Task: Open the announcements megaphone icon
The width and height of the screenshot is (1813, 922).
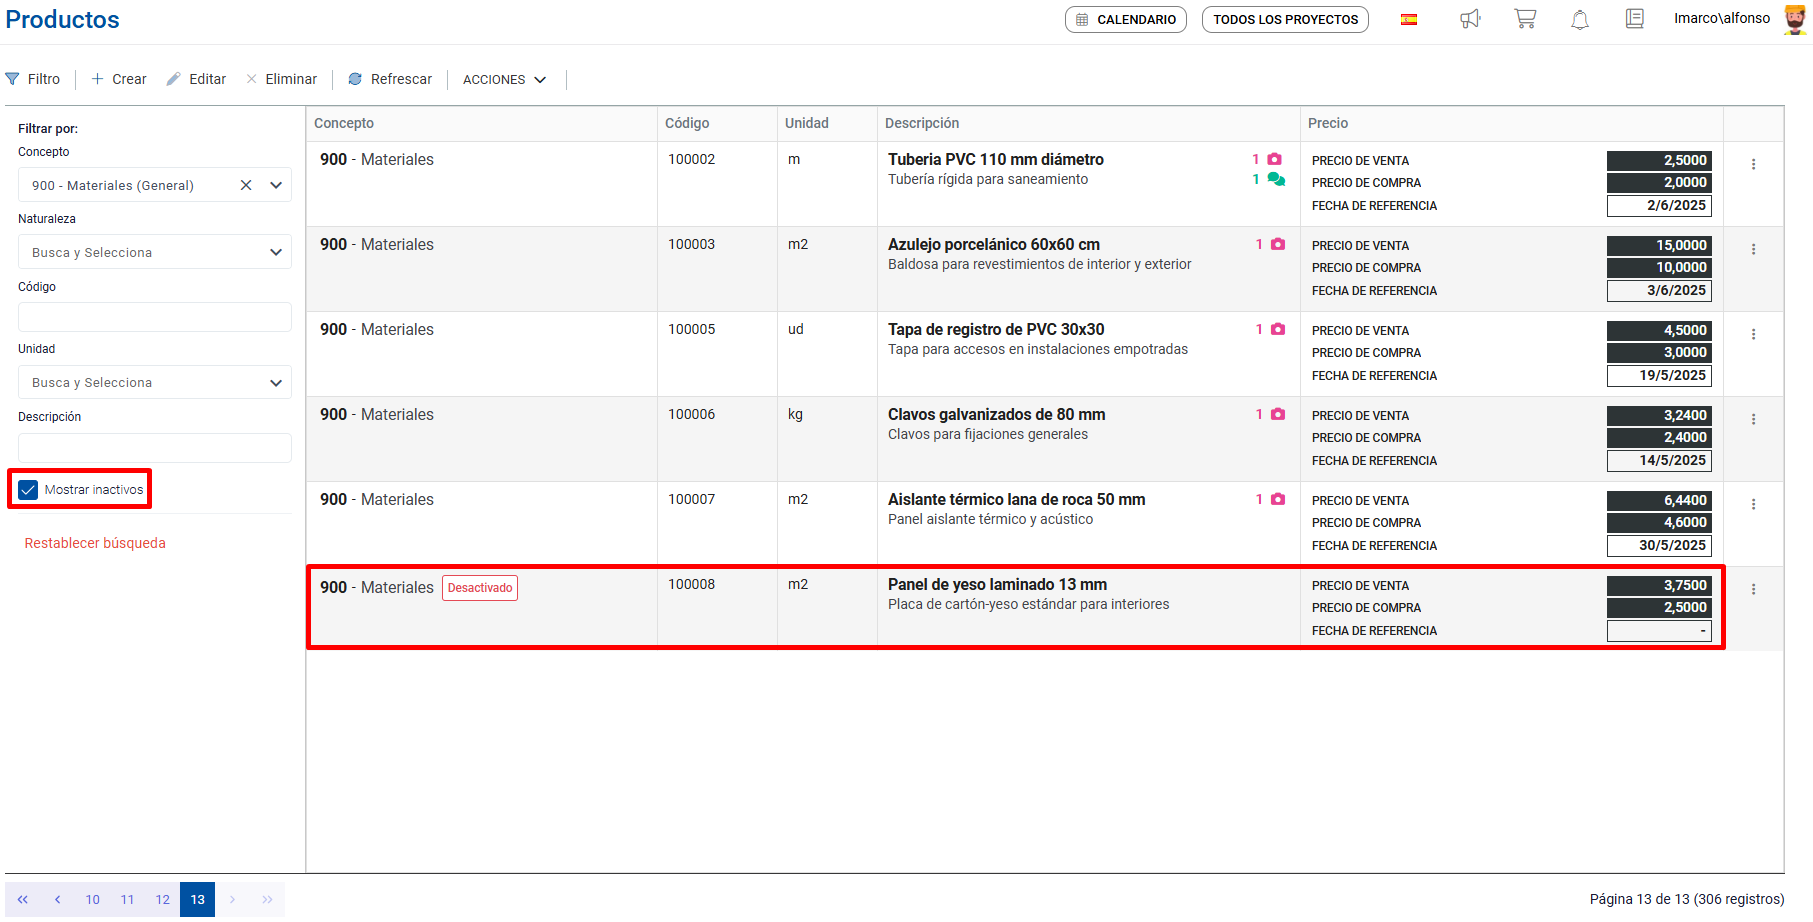Action: (x=1469, y=19)
